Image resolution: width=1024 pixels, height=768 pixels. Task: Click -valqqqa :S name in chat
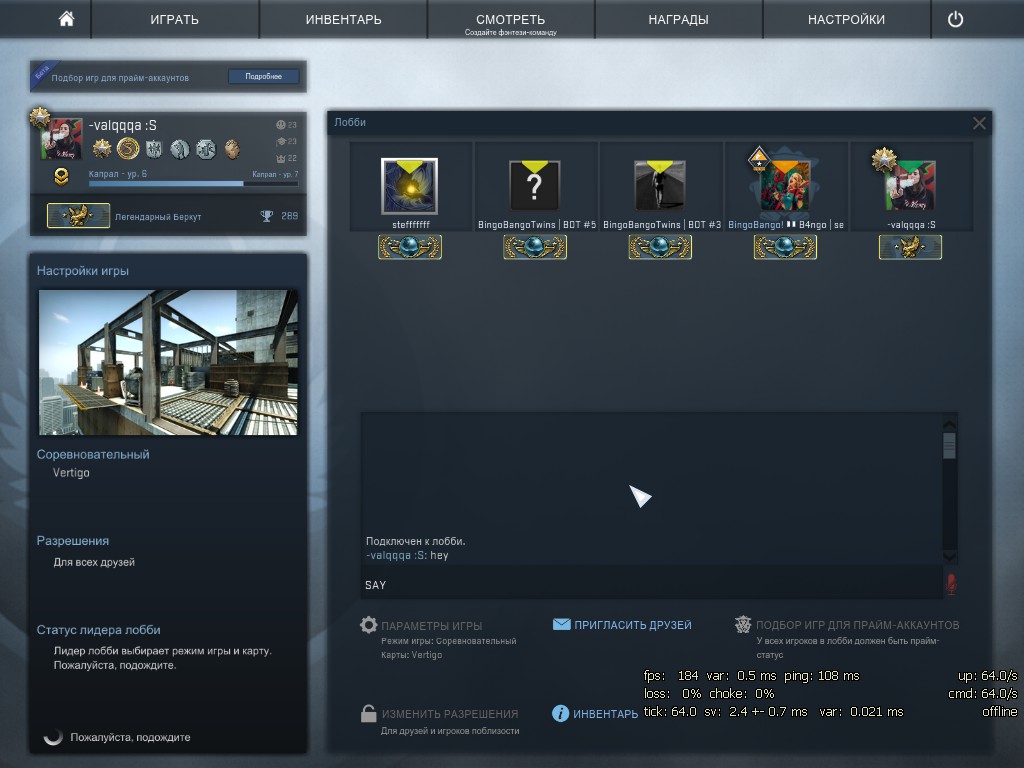pos(396,555)
